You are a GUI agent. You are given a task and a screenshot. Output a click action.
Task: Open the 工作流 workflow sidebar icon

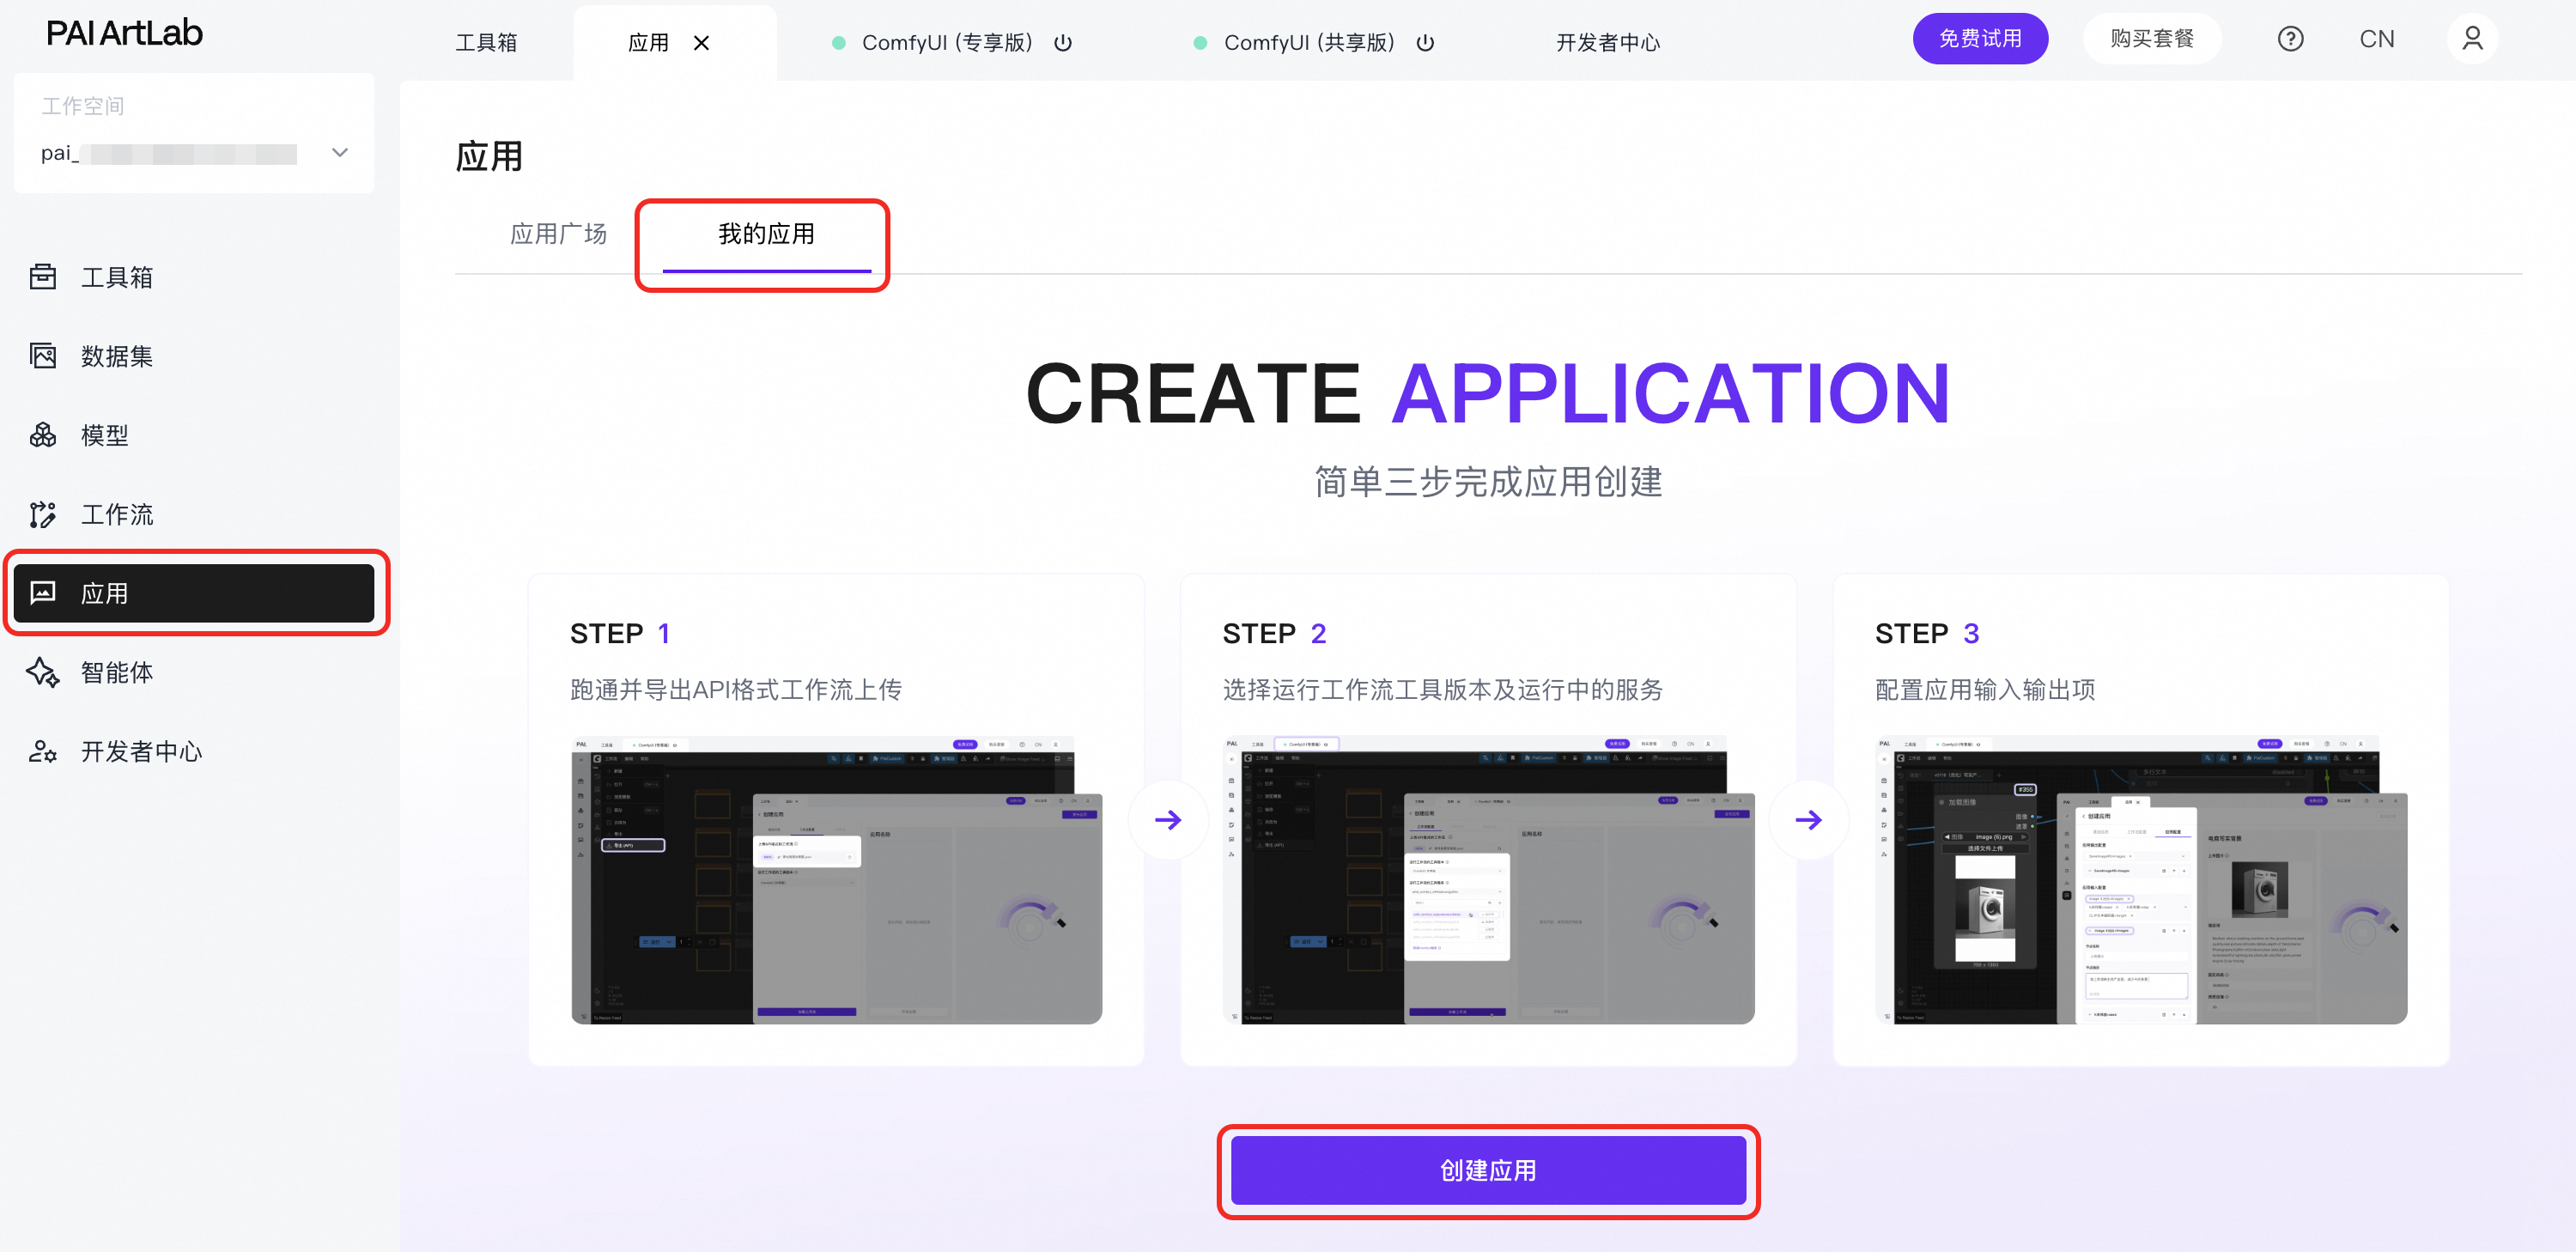tap(43, 514)
